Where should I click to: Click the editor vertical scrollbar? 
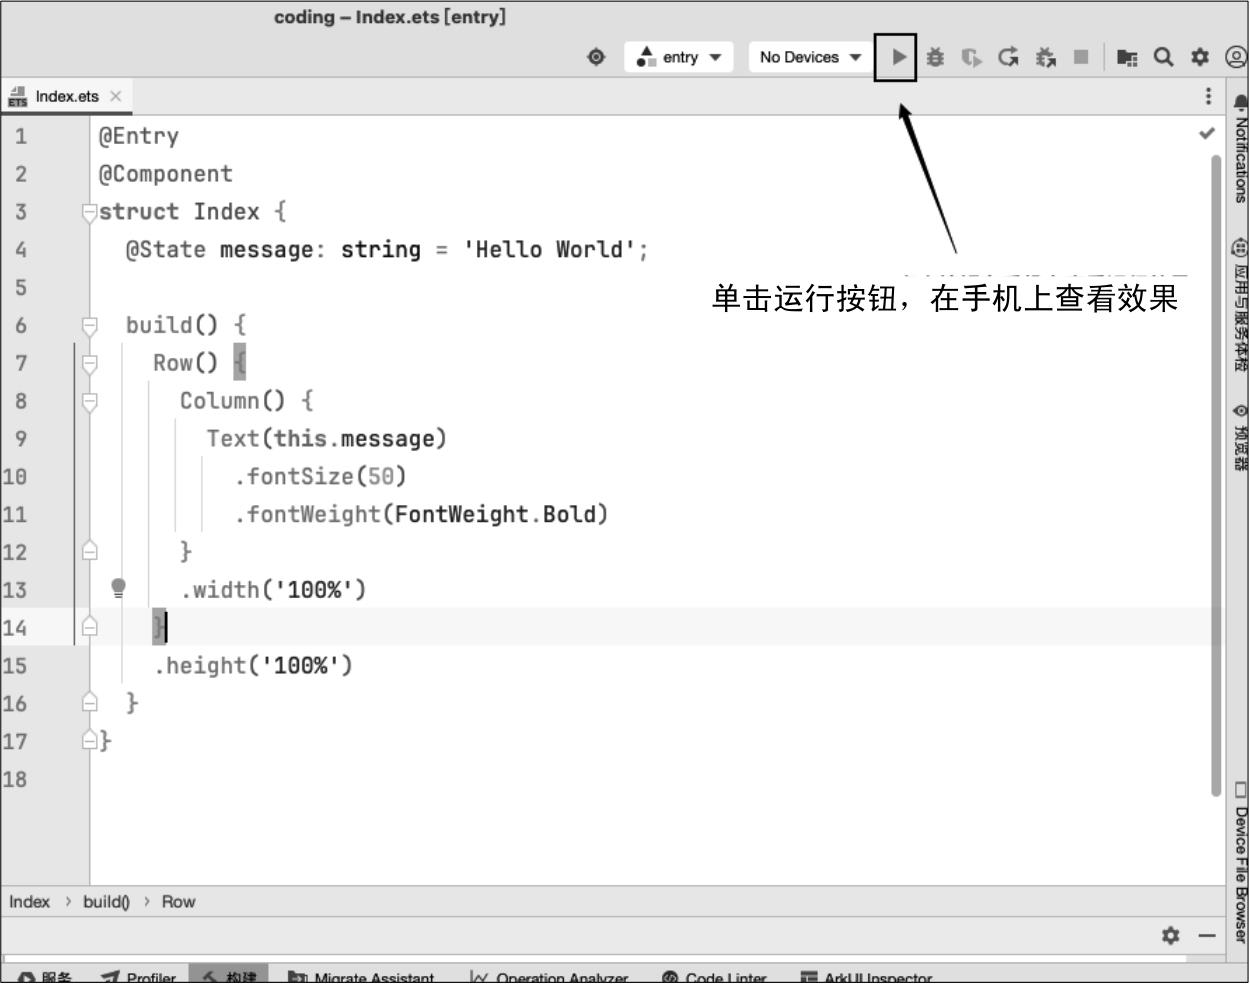coord(1216,470)
